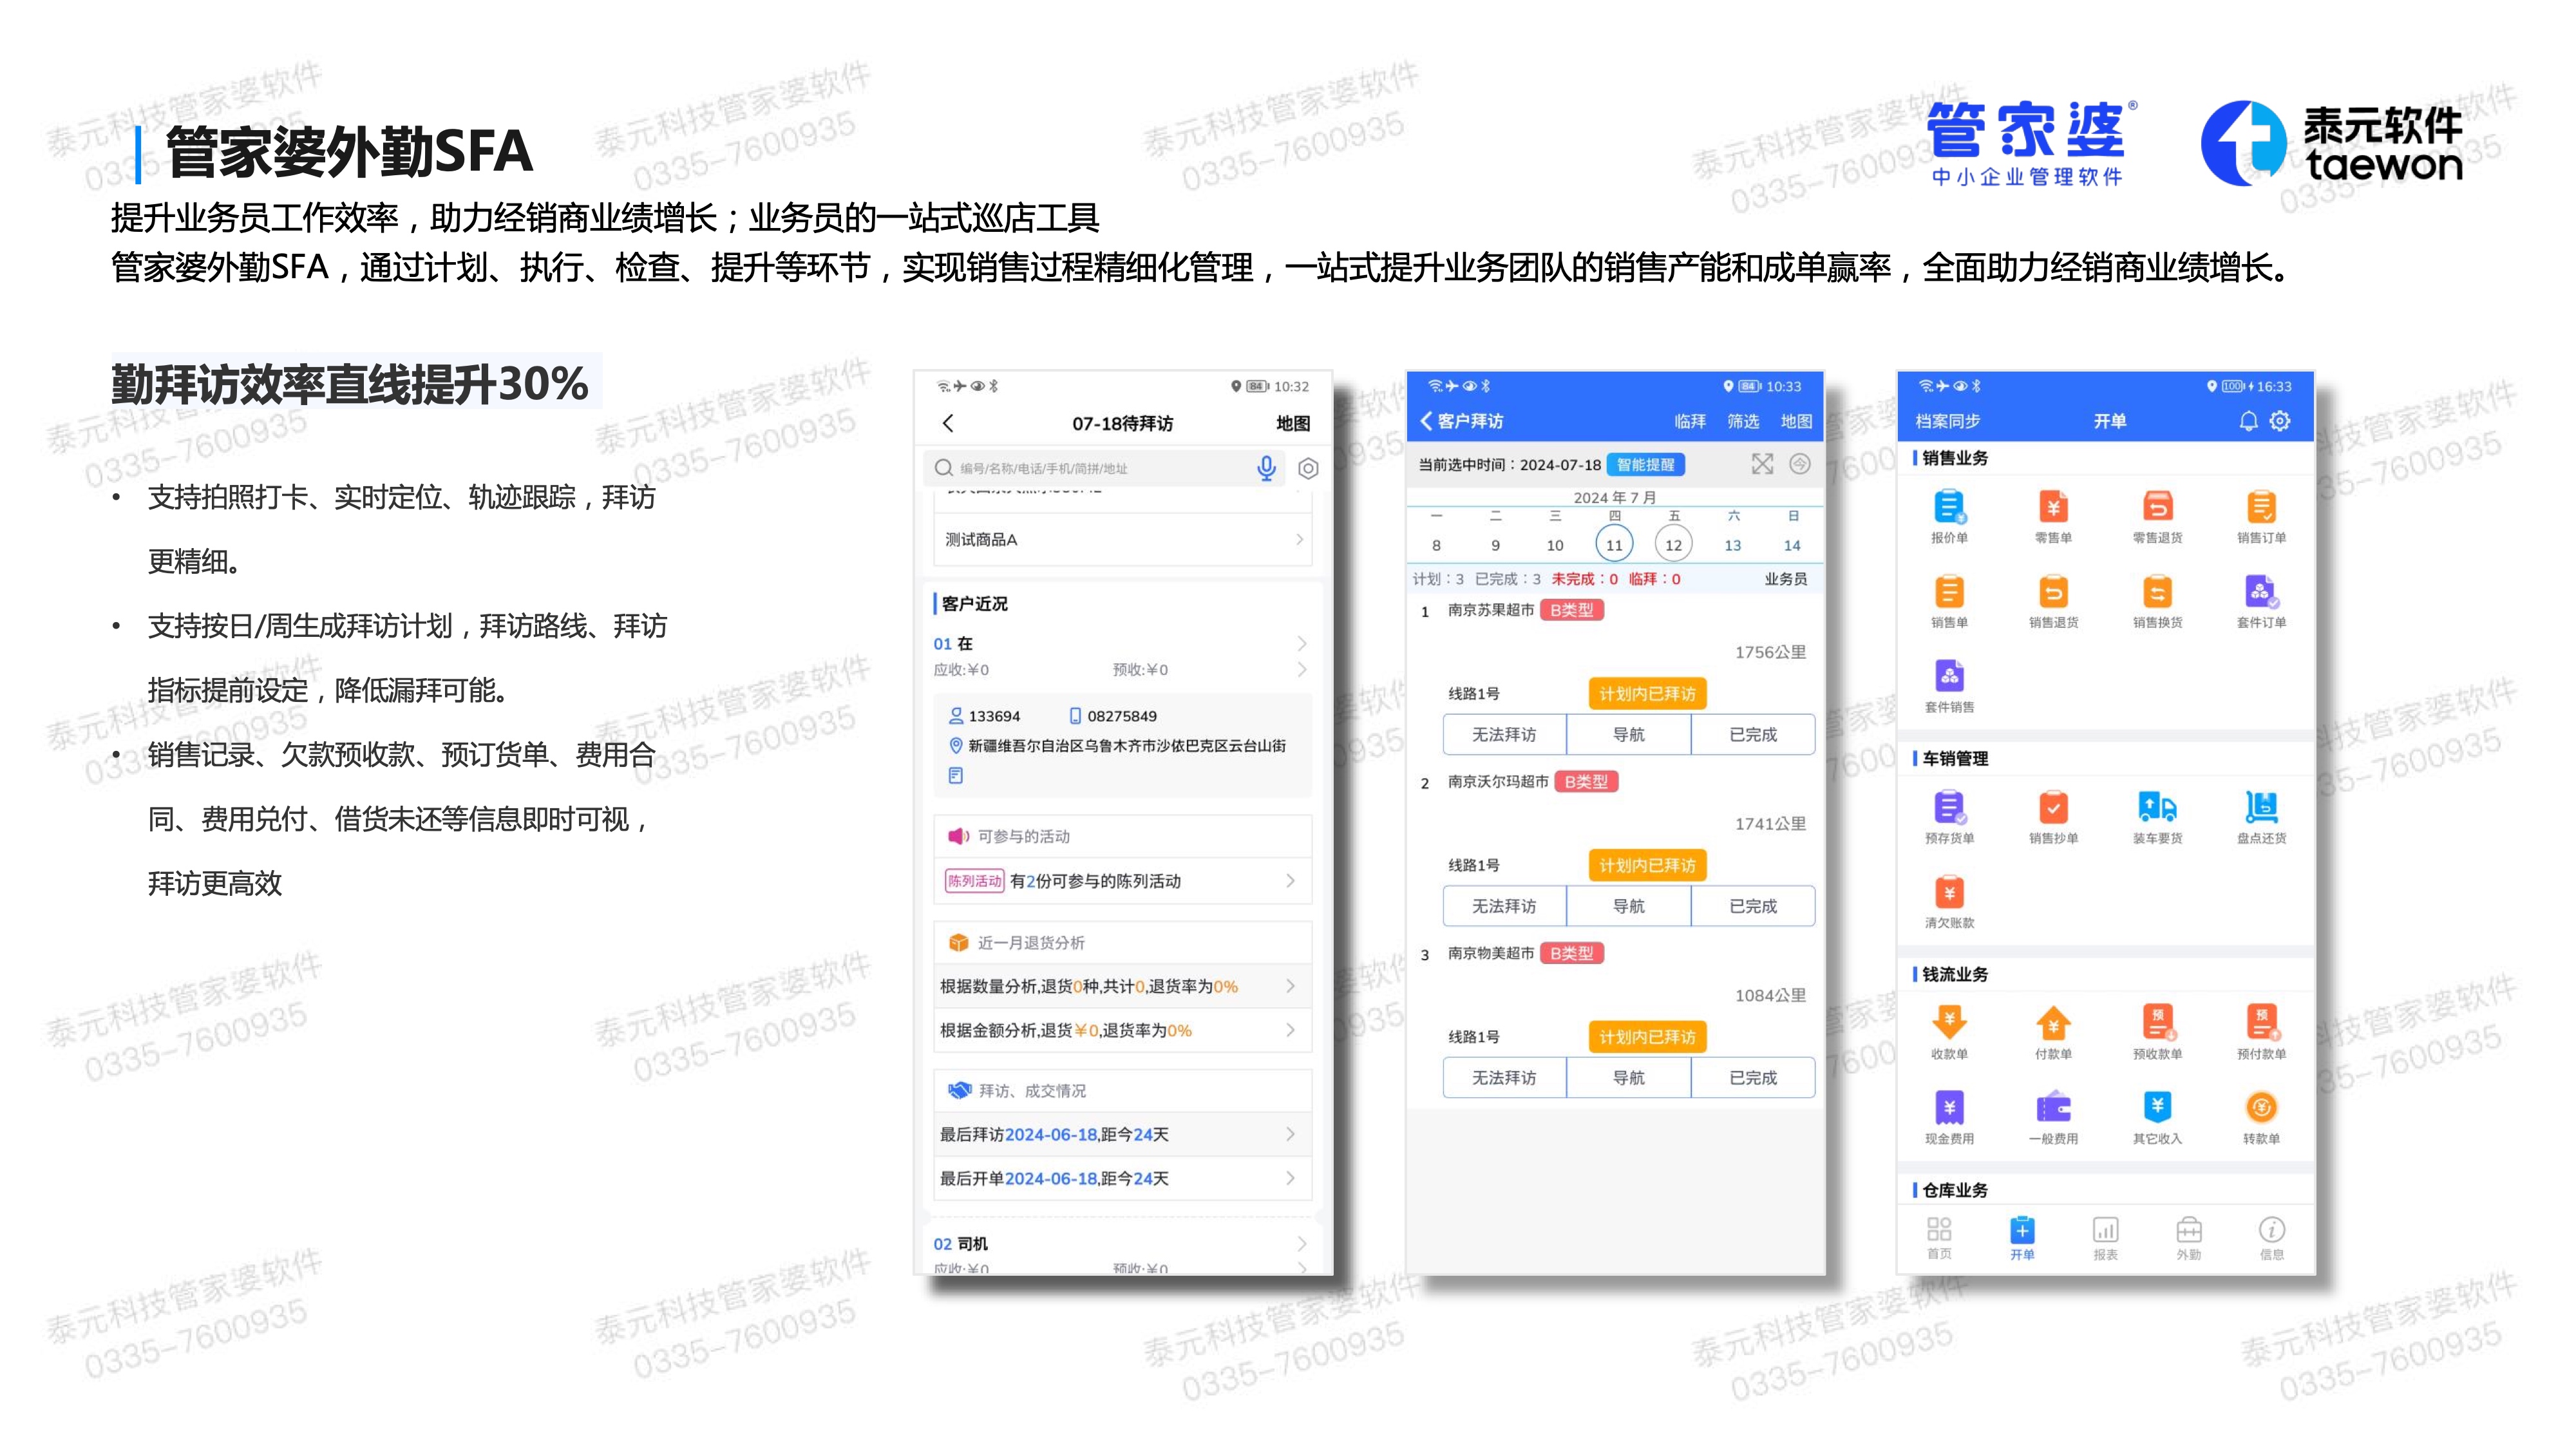2576x1449 pixels.
Task: Tap 导航 for 南京沃尔玛超市
Action: pyautogui.click(x=1628, y=906)
